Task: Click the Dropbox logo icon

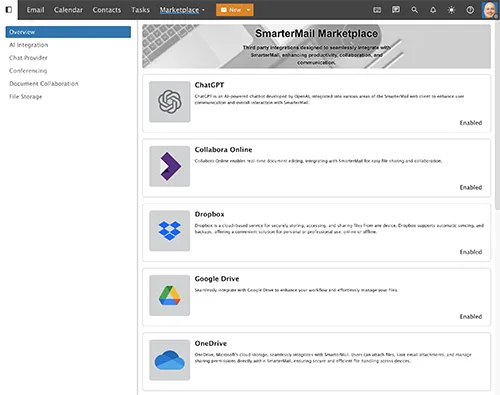Action: pos(170,231)
